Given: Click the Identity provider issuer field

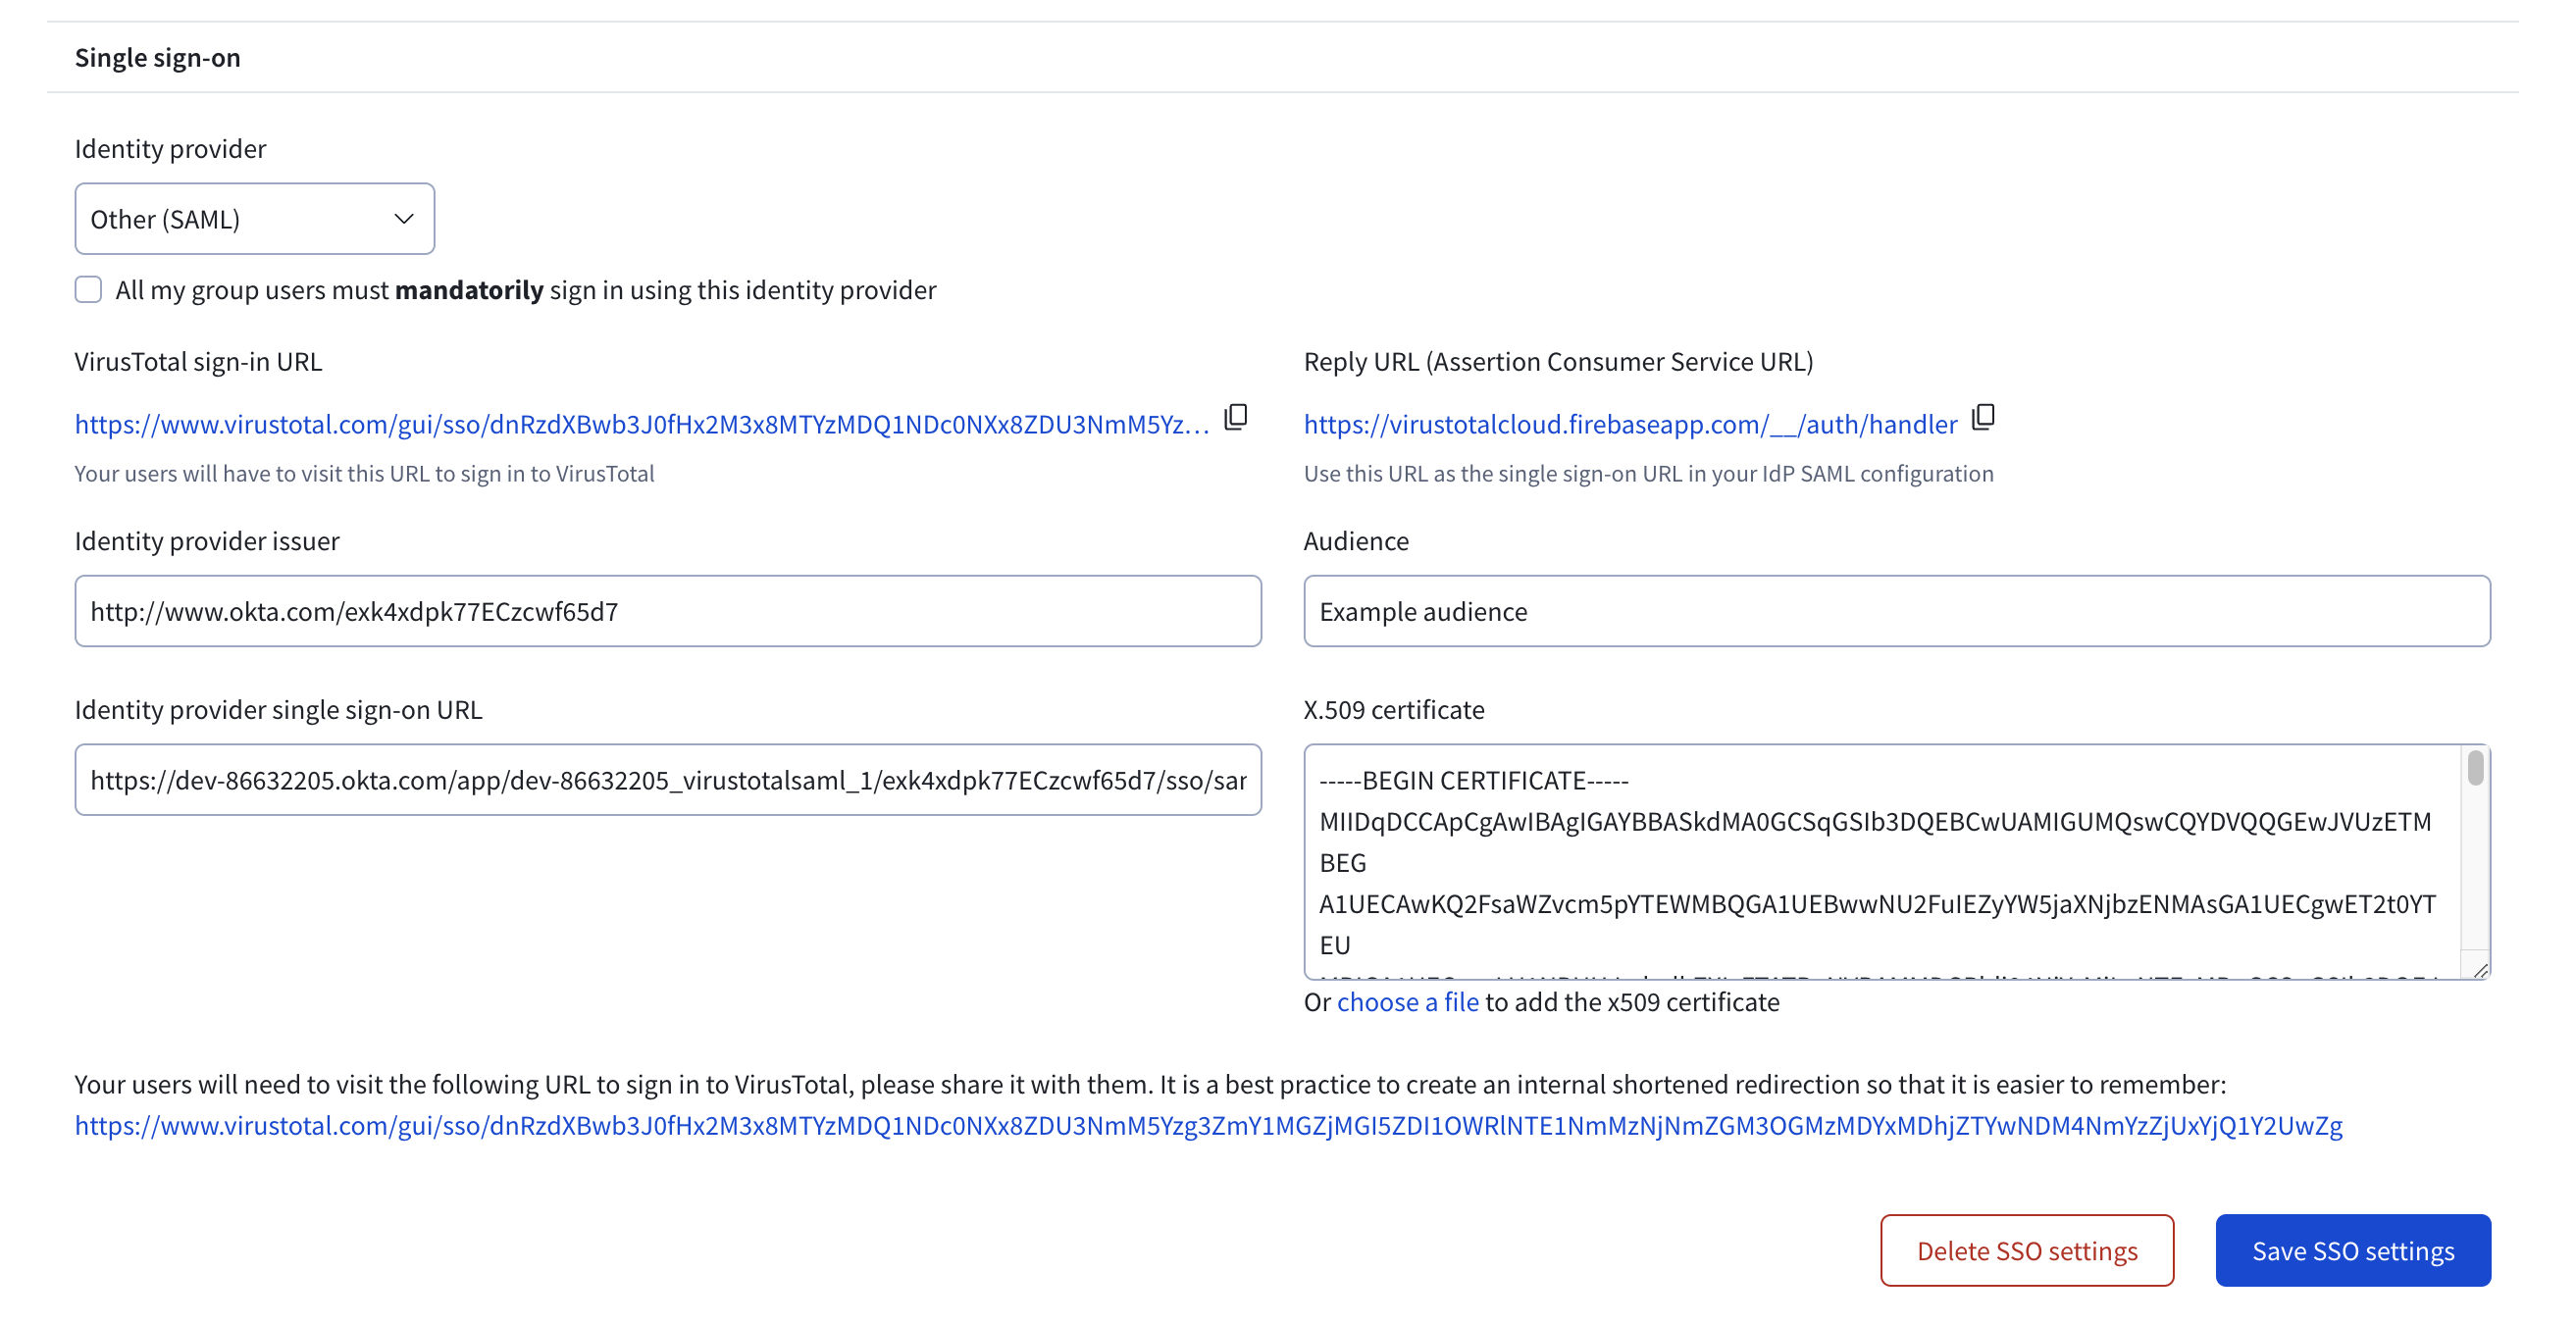Looking at the screenshot, I should click(x=668, y=611).
